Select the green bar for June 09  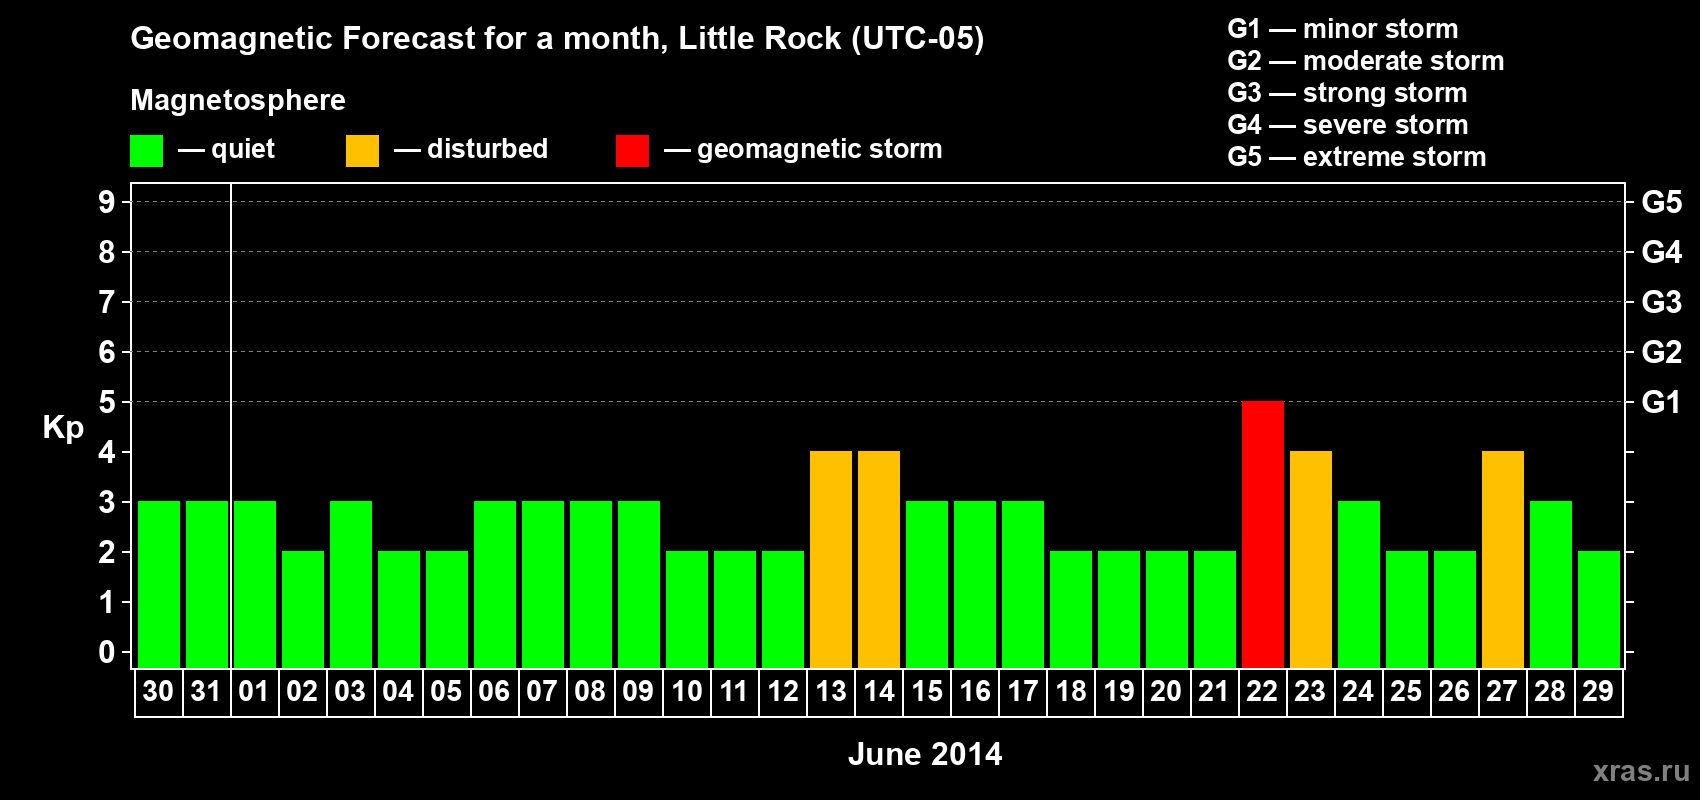639,585
